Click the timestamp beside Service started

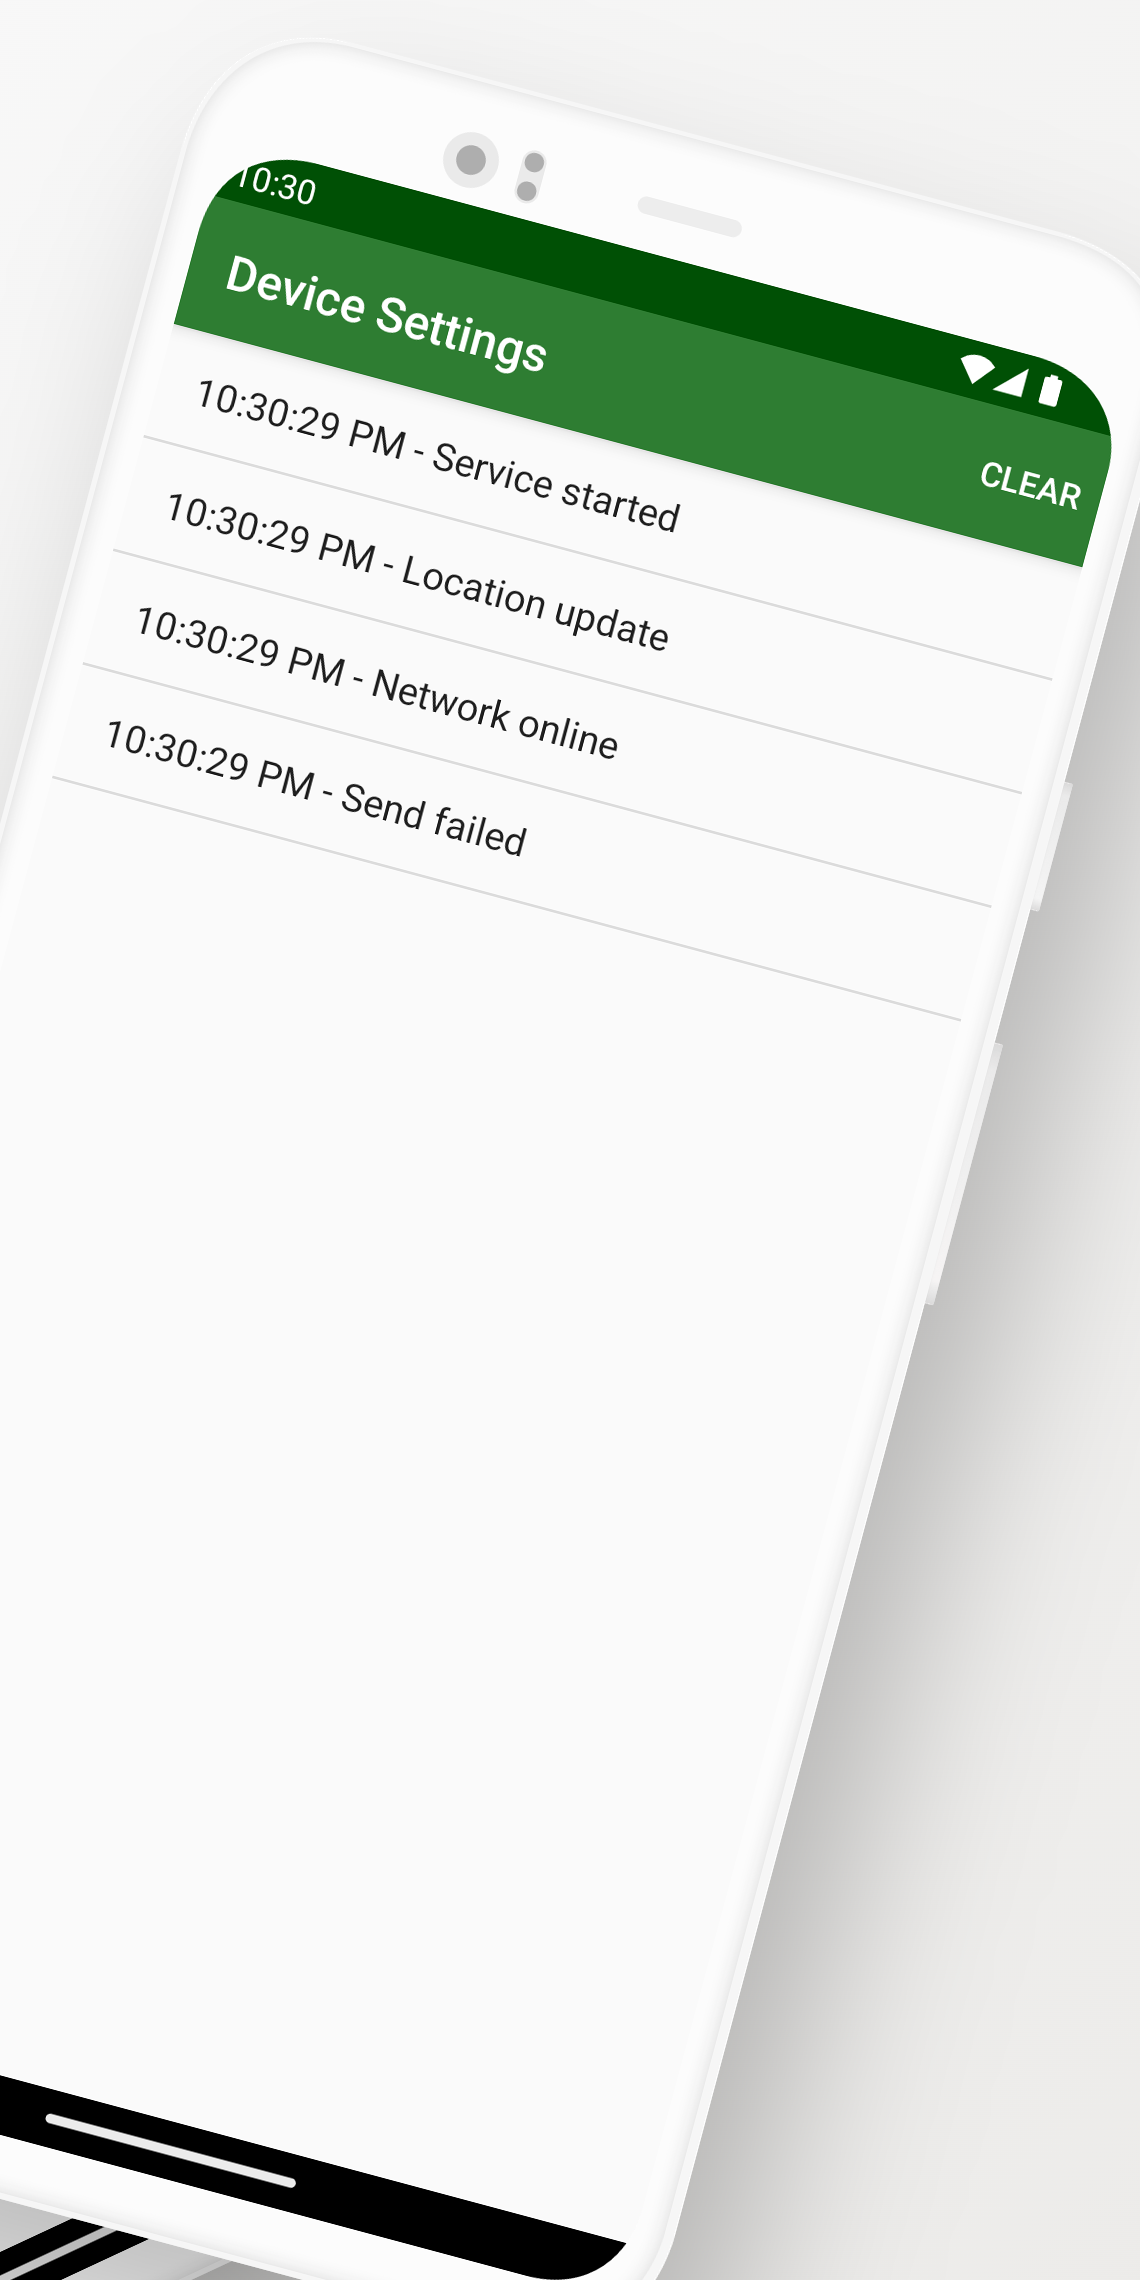(x=301, y=419)
